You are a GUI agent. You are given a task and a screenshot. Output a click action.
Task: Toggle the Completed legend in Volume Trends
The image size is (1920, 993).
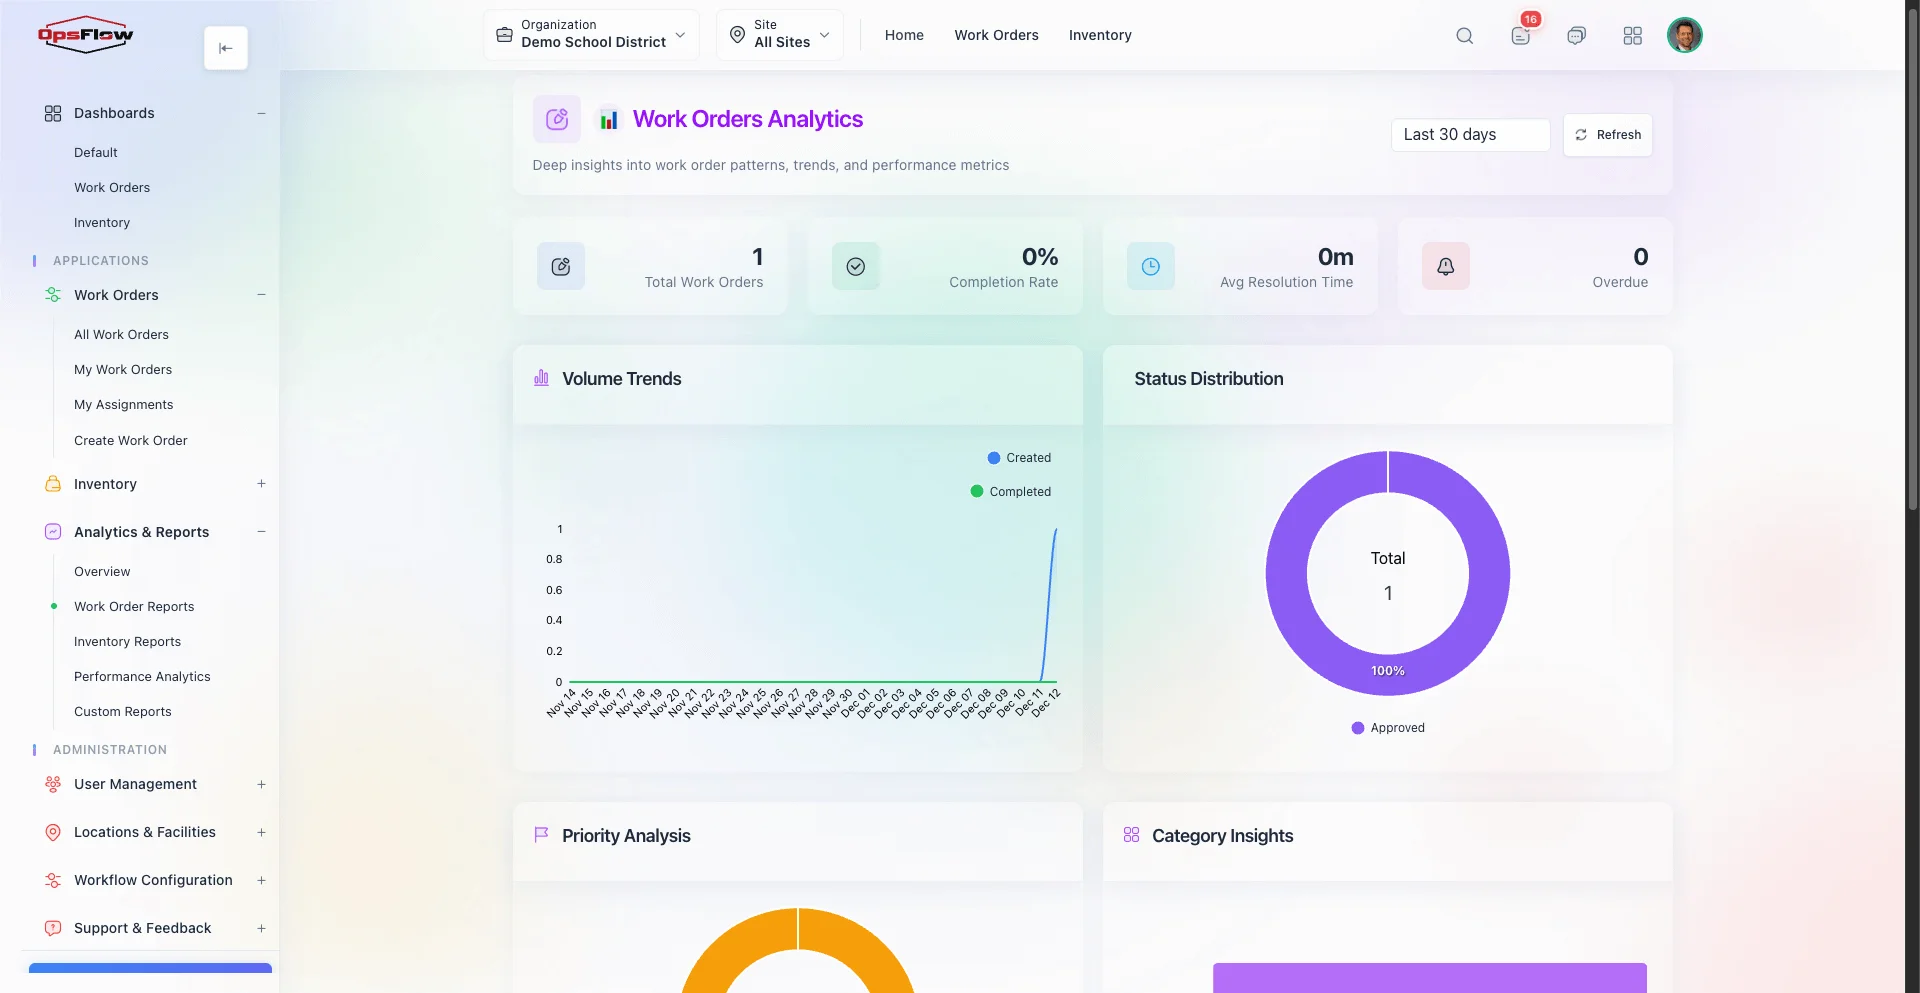pyautogui.click(x=1011, y=491)
